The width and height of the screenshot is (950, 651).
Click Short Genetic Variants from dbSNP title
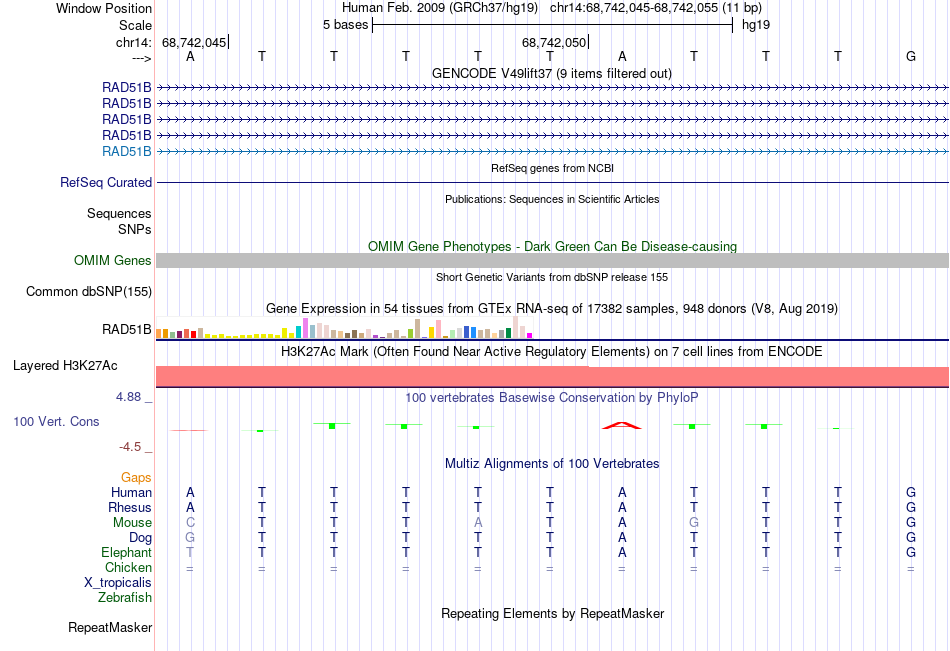click(552, 277)
